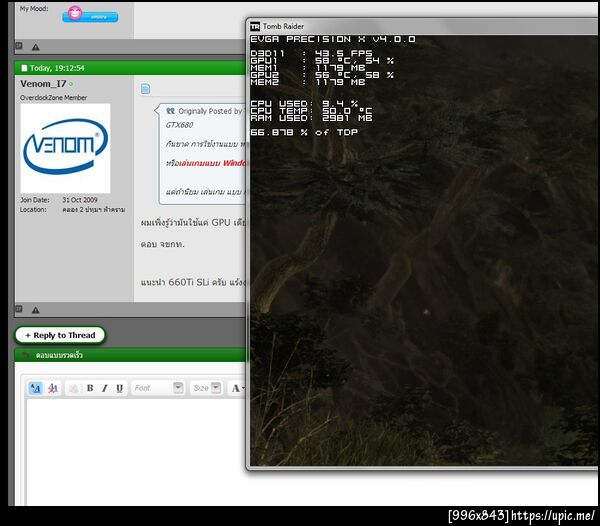
Task: Click inside the quick reply text area
Action: 136,451
